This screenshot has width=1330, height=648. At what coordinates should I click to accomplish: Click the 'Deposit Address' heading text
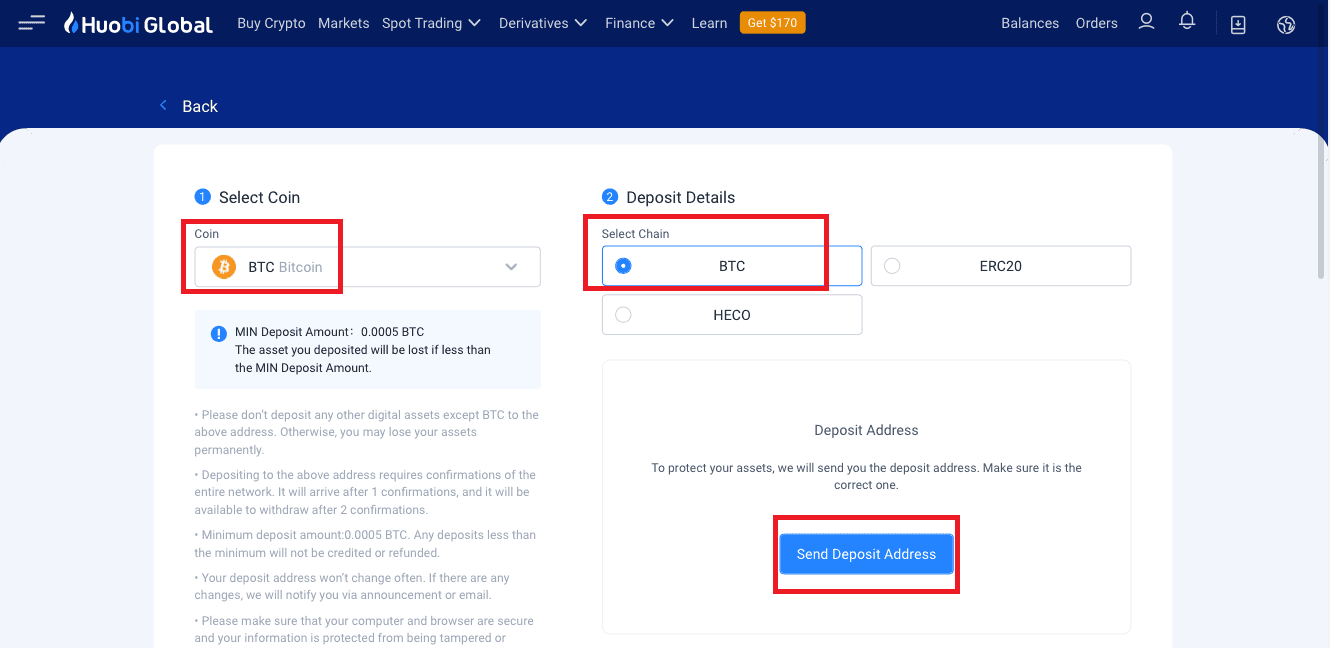[866, 430]
